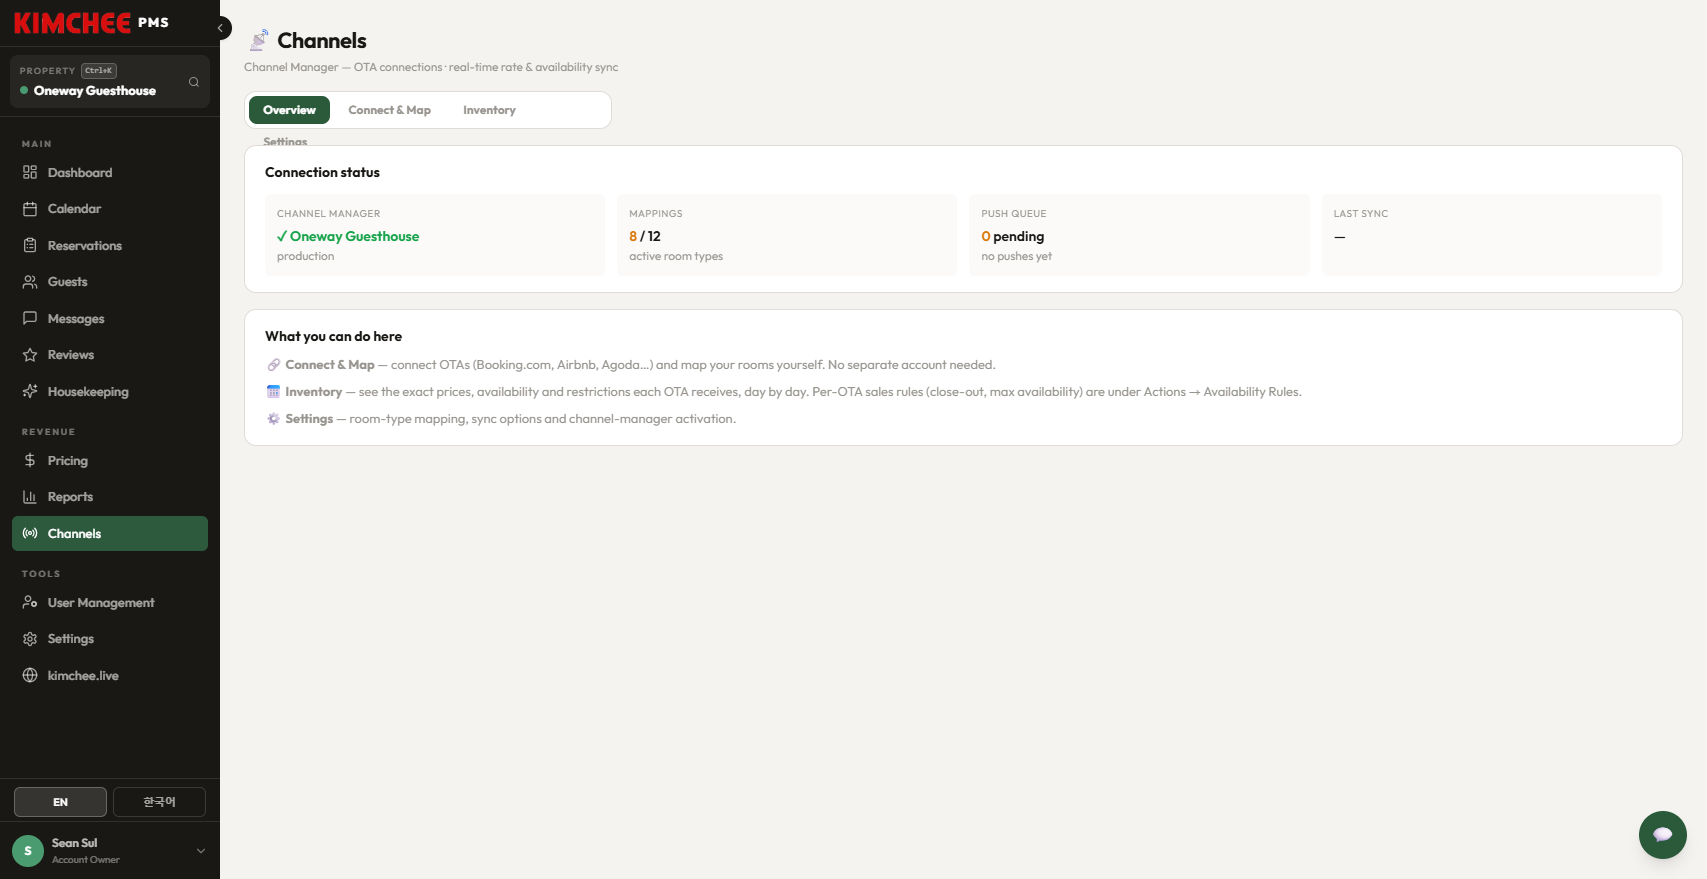The image size is (1707, 879).
Task: Click the Housekeeping sparkle icon
Action: 30,392
